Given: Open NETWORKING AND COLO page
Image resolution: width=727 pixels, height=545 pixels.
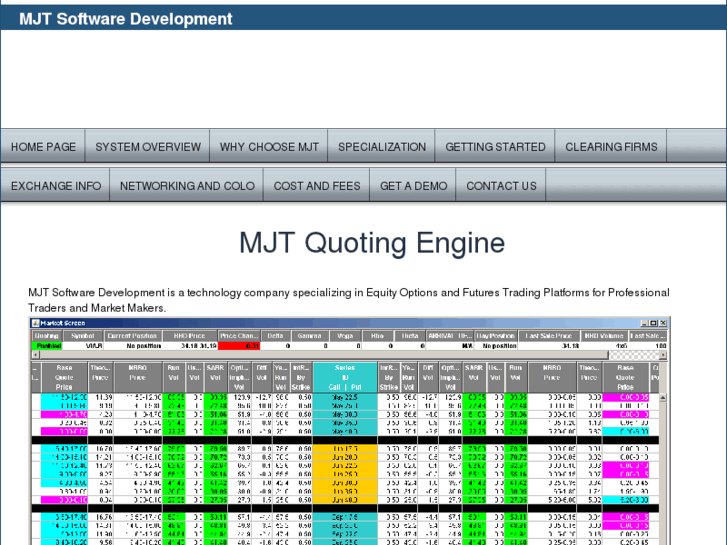Looking at the screenshot, I should pos(187,185).
